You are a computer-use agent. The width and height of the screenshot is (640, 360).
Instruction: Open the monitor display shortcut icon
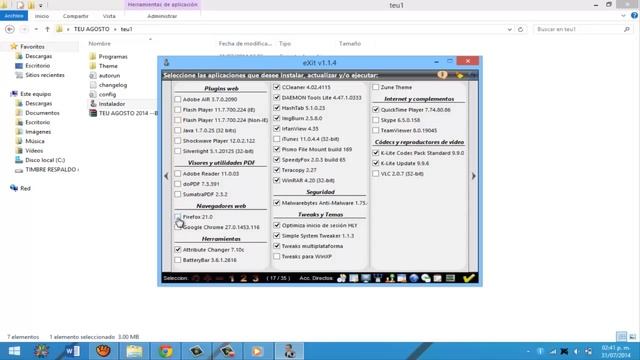pos(366,278)
